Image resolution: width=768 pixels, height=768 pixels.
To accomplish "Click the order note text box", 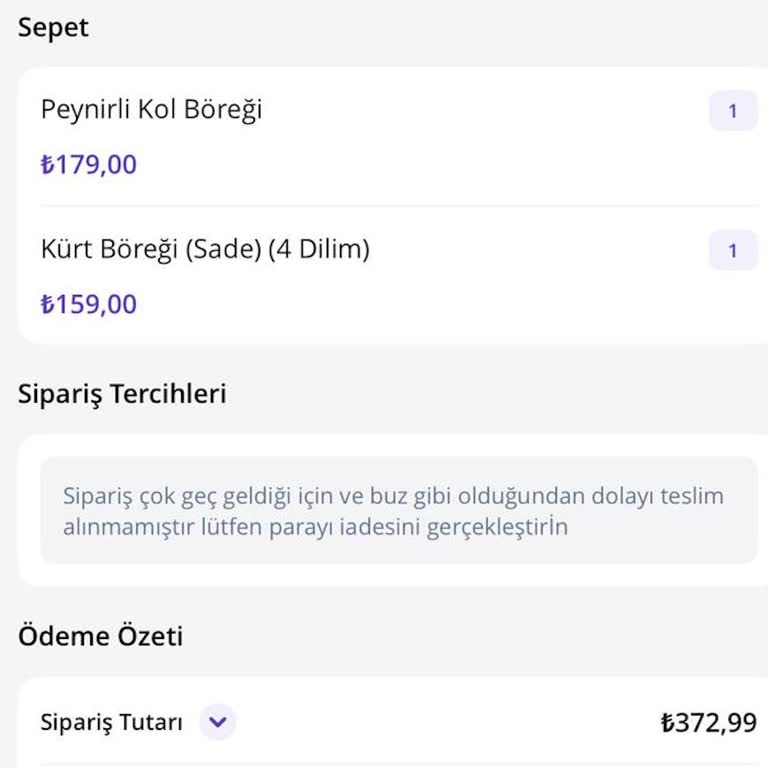I will pos(398,511).
